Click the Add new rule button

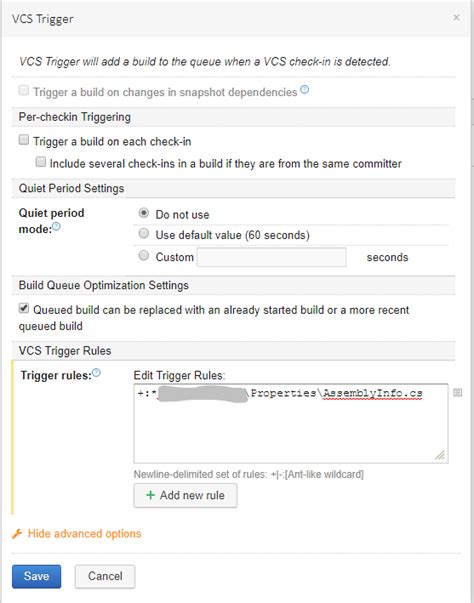(x=185, y=495)
